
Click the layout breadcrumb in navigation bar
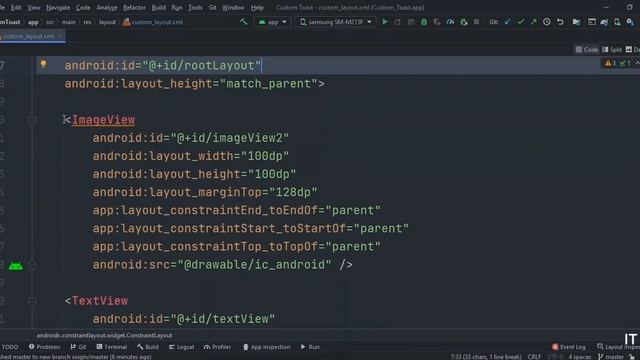point(107,22)
